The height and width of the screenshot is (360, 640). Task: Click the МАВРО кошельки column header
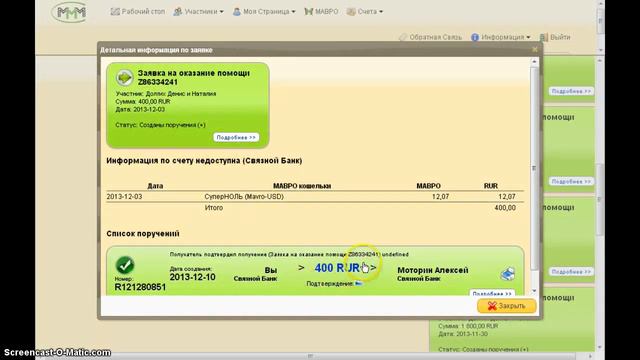pyautogui.click(x=302, y=186)
